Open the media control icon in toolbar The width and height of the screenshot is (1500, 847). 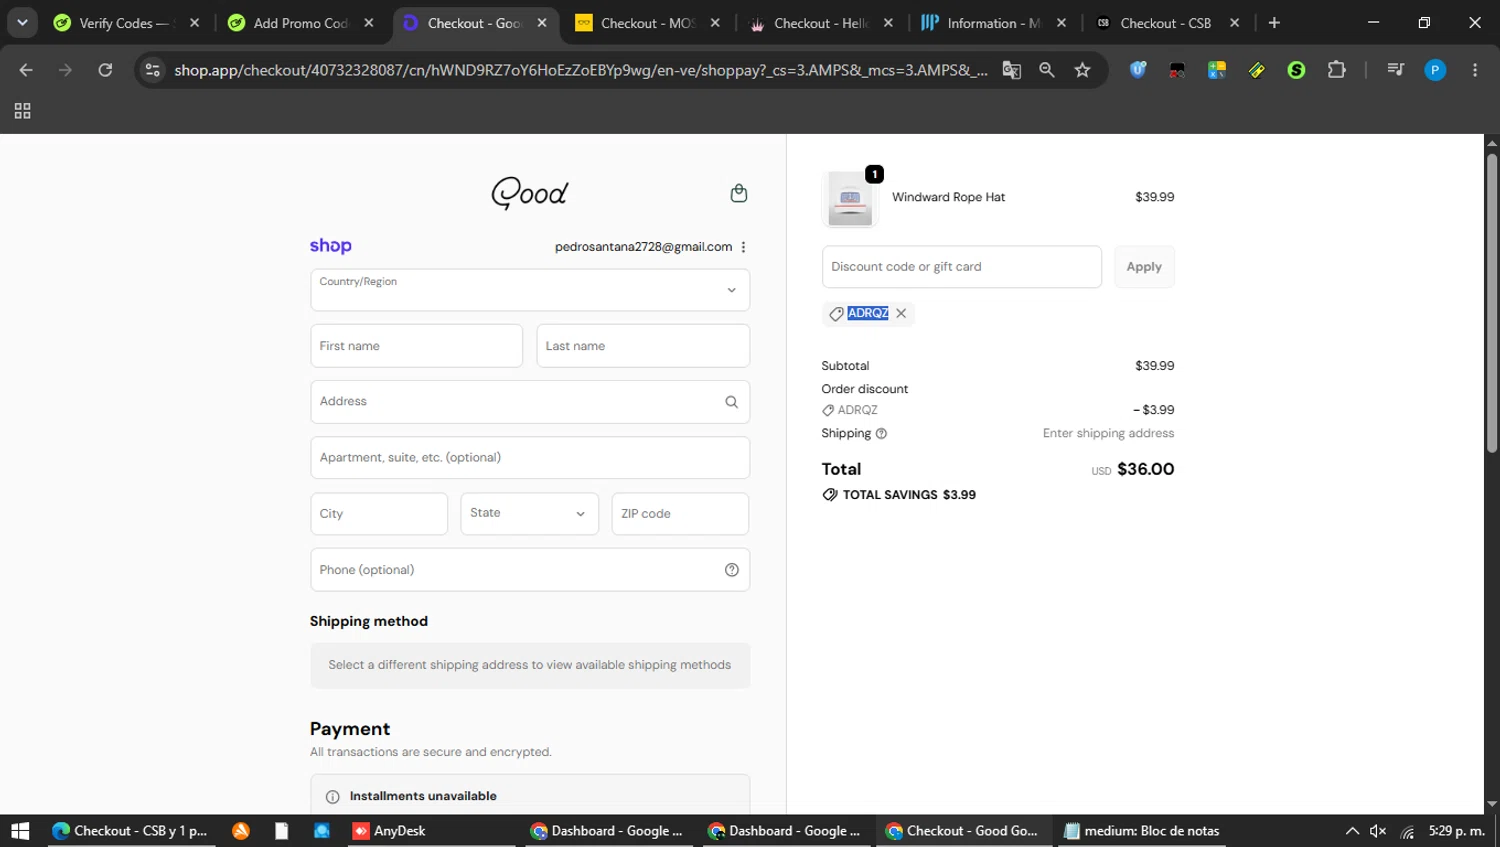tap(1395, 70)
